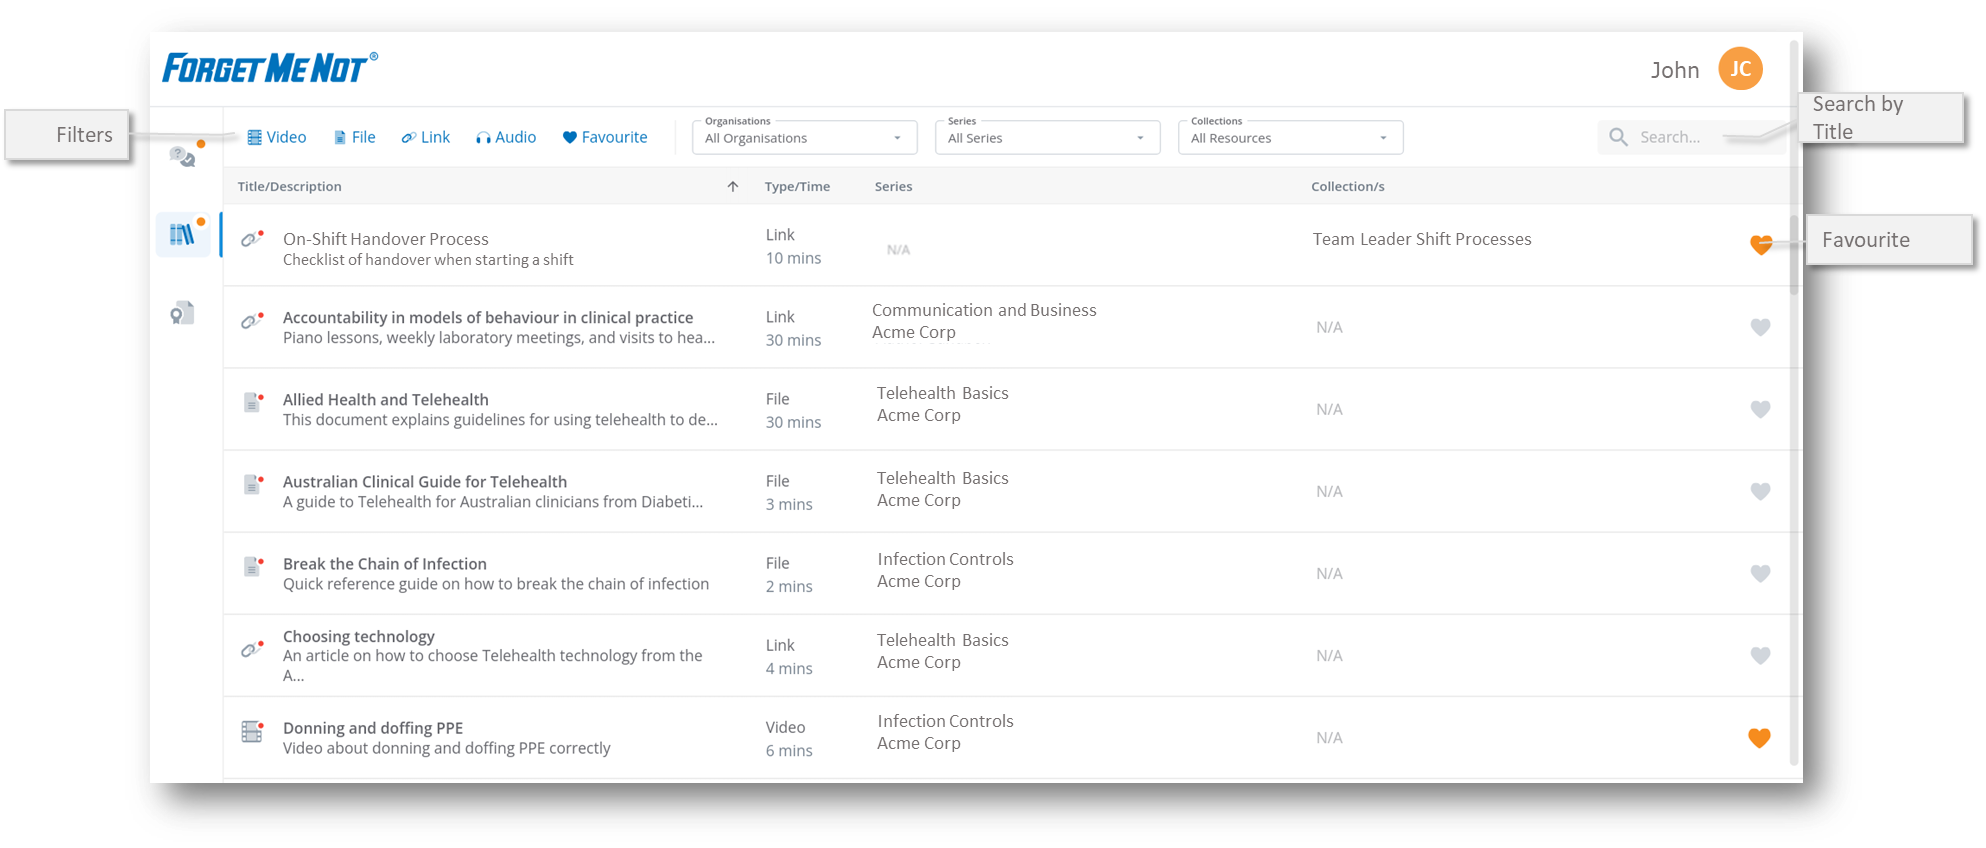
Task: Click link icon for On-Shift Handover Process
Action: 252,239
